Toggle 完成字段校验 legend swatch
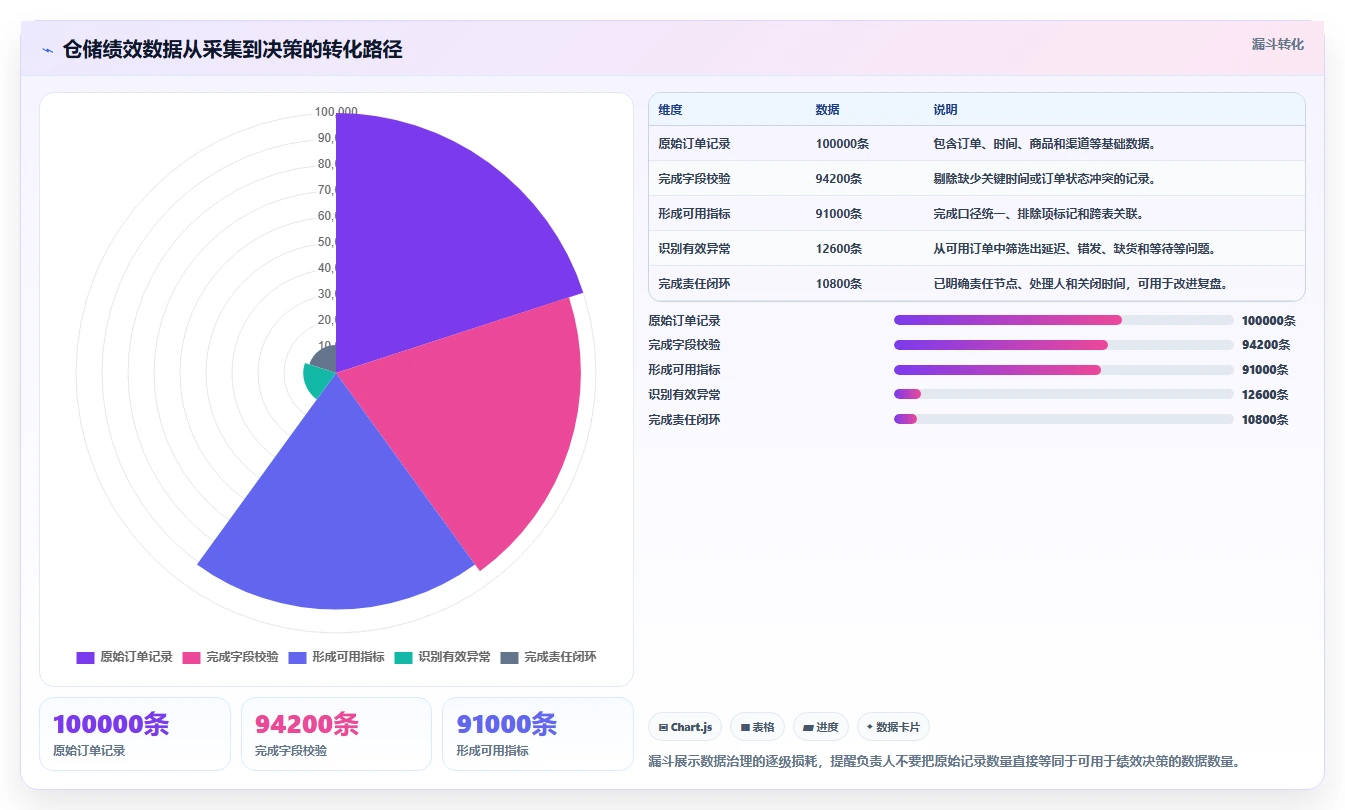This screenshot has height=810, width=1345. [191, 657]
